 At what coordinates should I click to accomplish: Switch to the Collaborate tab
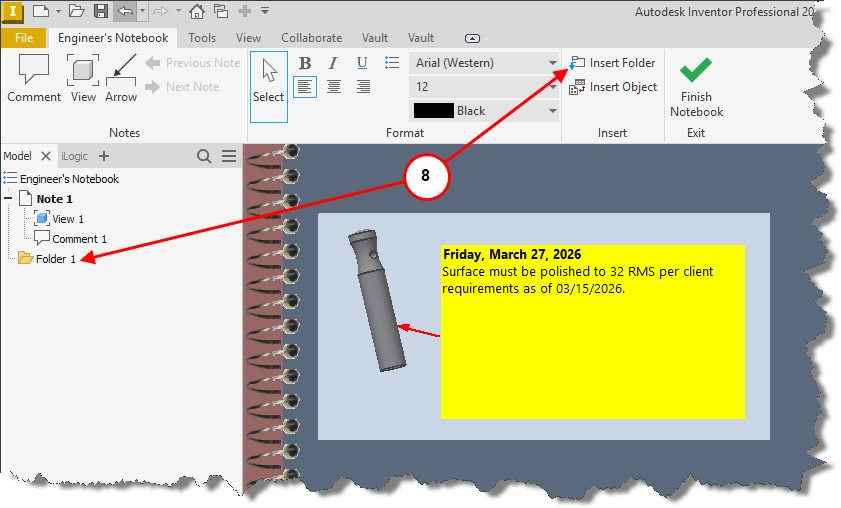click(312, 38)
